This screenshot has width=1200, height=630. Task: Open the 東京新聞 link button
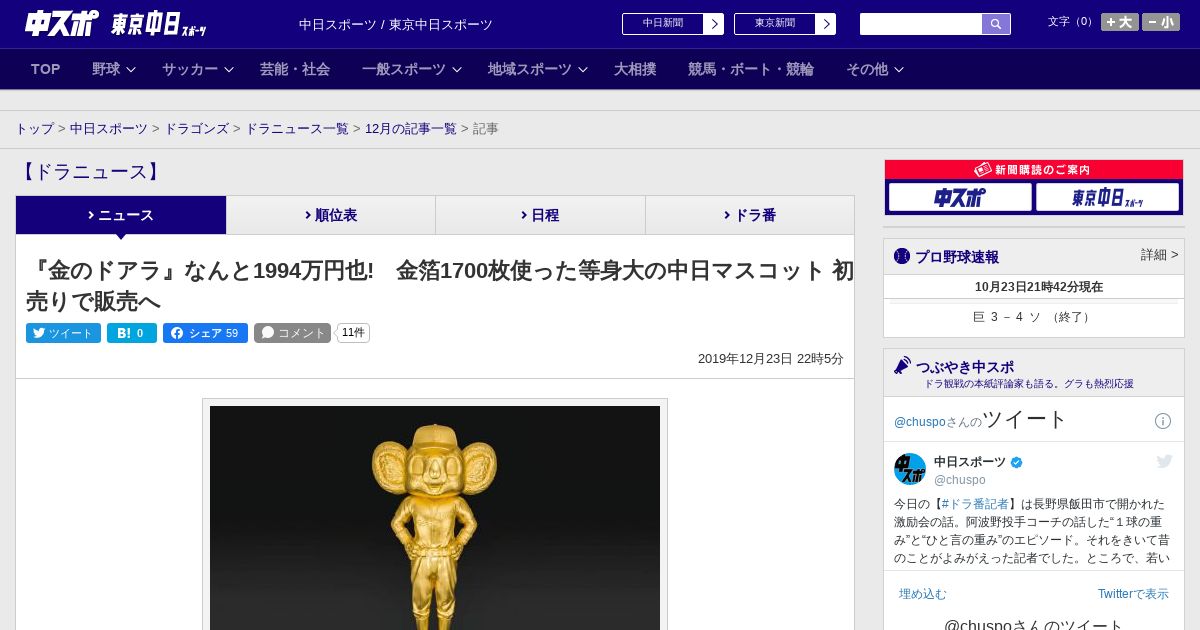point(775,24)
